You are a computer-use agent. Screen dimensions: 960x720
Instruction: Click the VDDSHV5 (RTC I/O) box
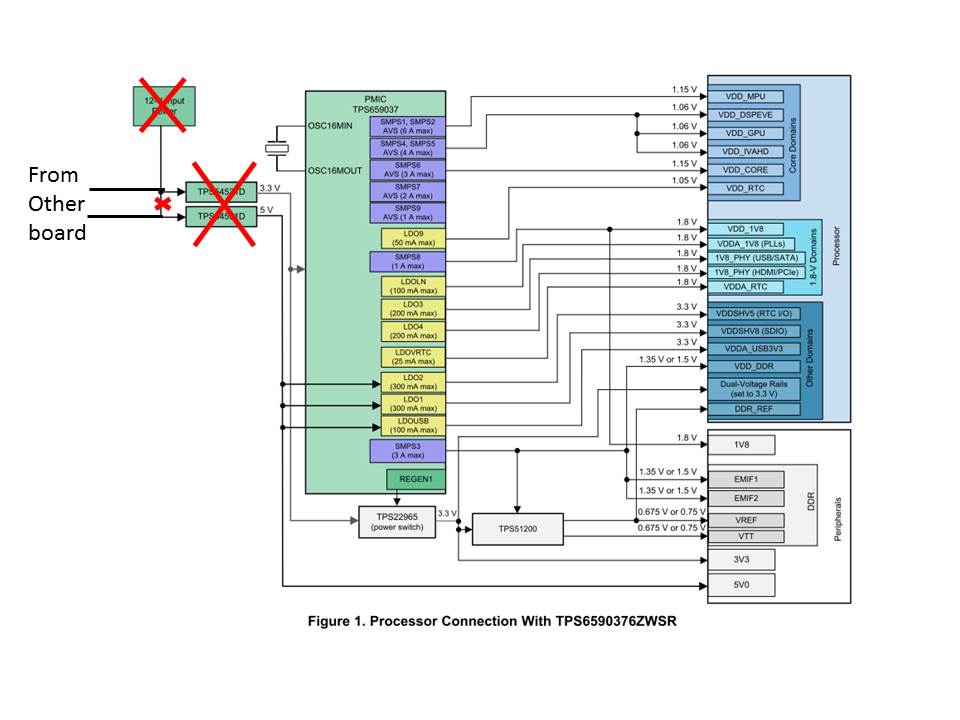coord(754,313)
